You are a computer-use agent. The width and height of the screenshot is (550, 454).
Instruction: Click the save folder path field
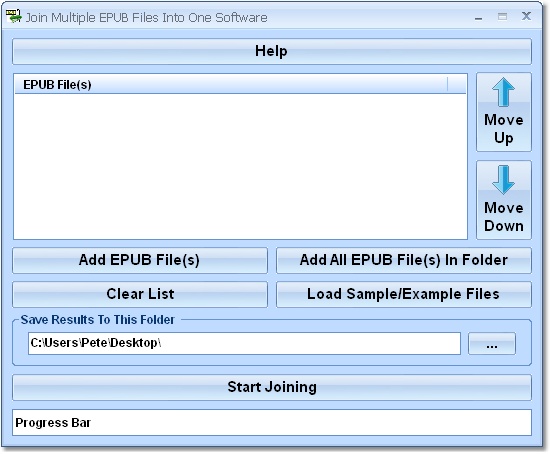tap(244, 343)
